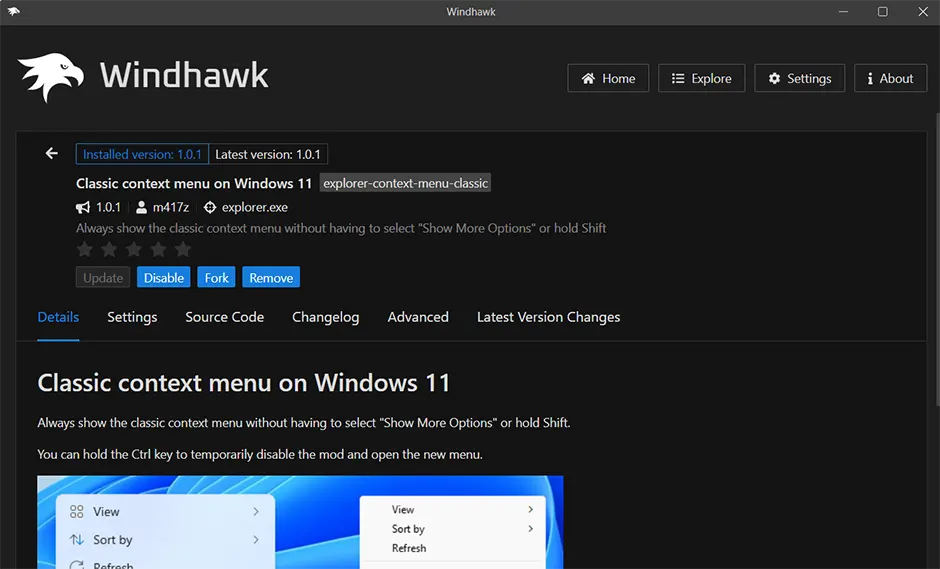Fork this mod
This screenshot has width=940, height=569.
pos(216,277)
